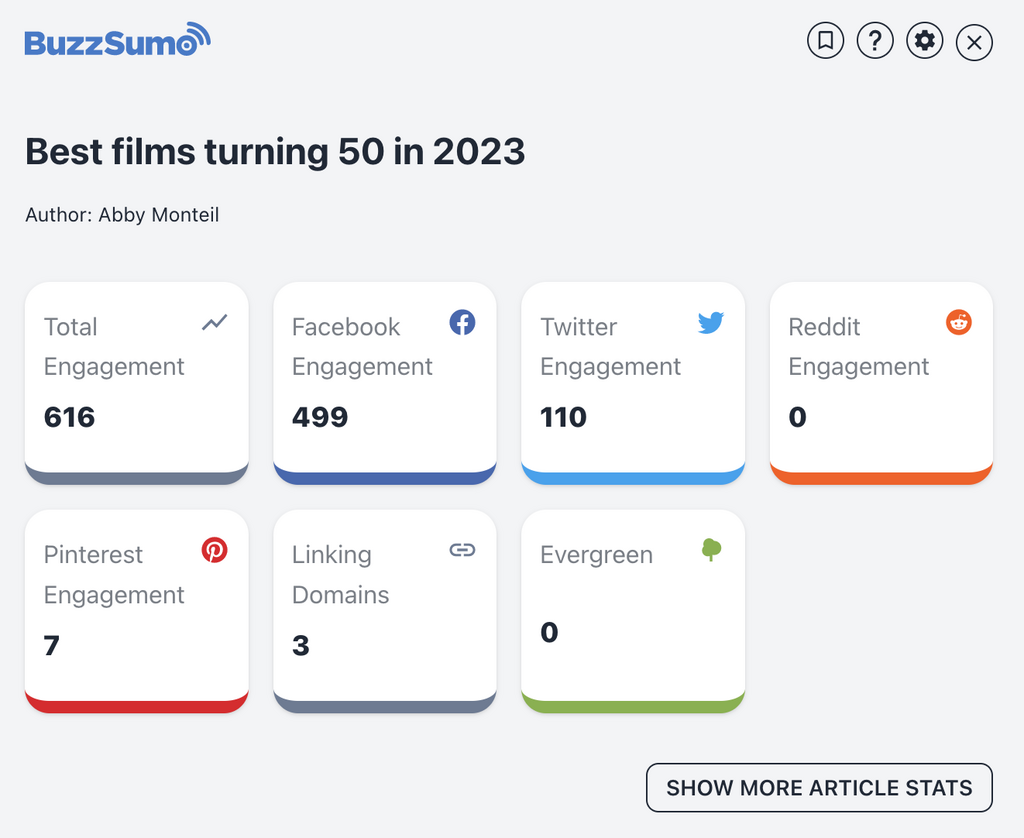
Task: Open settings with the gear icon
Action: pos(925,41)
